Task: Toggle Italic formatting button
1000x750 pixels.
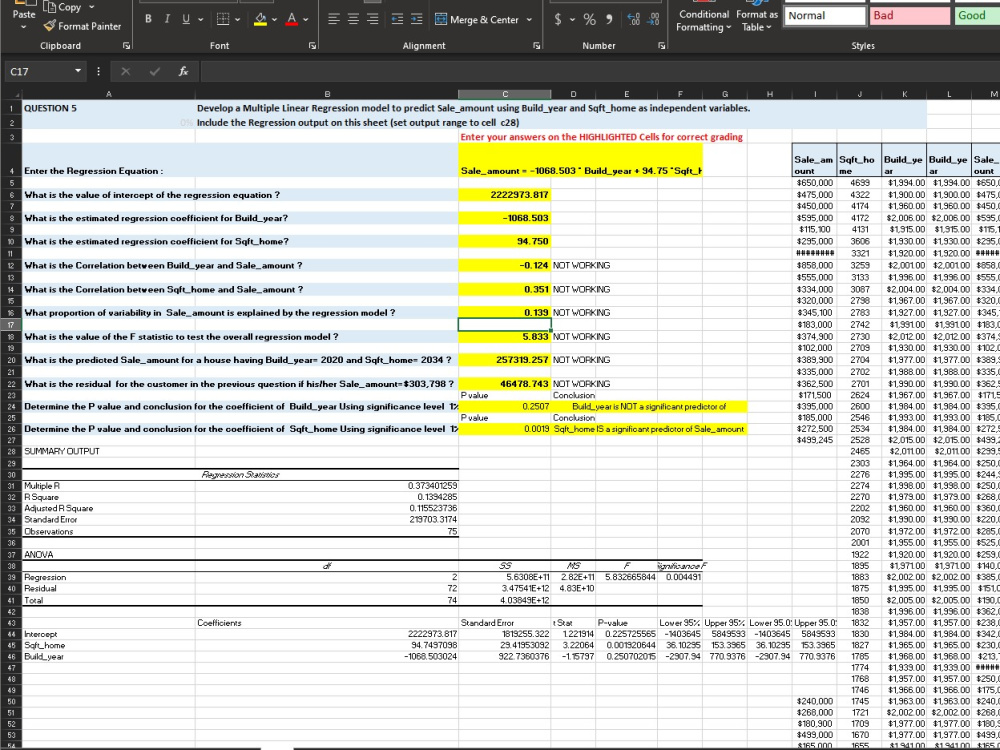Action: point(166,20)
